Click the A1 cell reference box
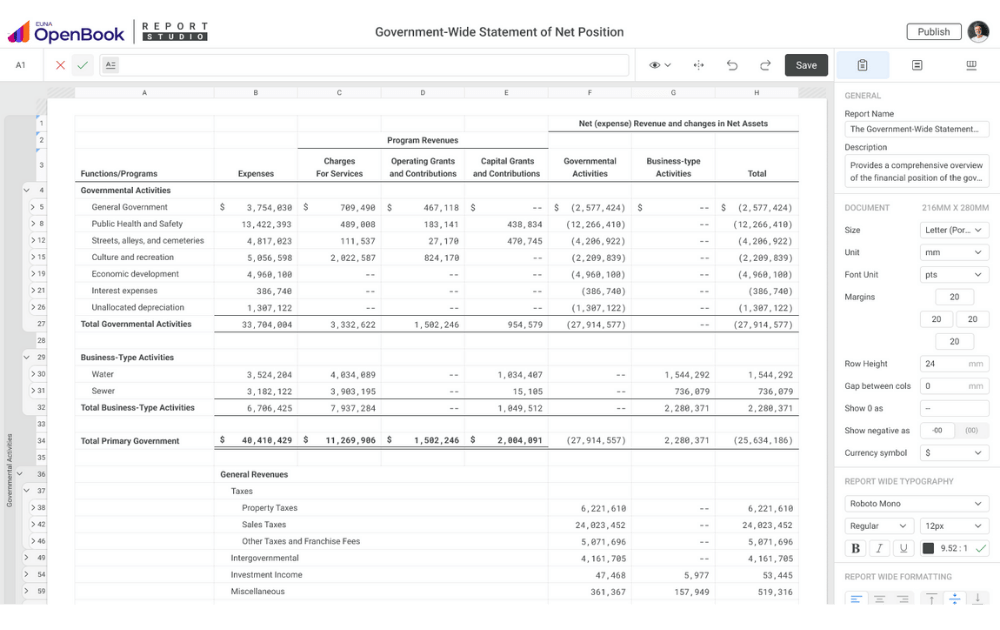 point(20,65)
